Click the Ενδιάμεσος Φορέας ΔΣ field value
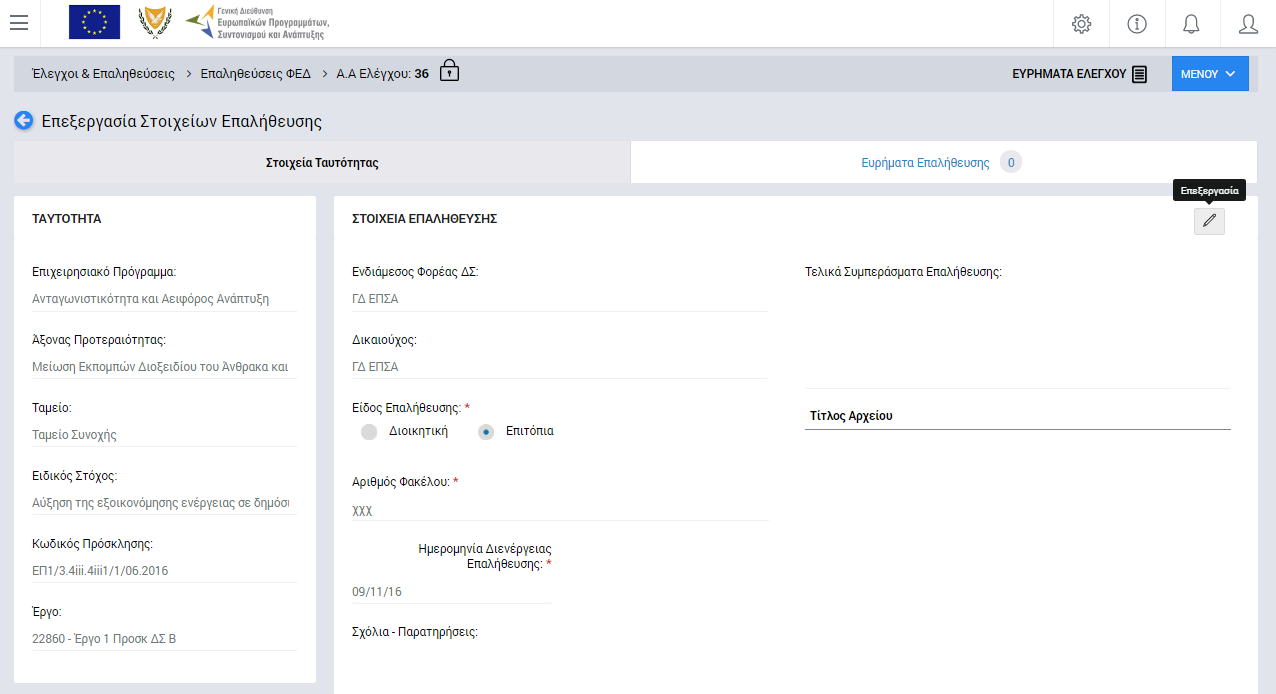This screenshot has width=1276, height=694. (560, 298)
